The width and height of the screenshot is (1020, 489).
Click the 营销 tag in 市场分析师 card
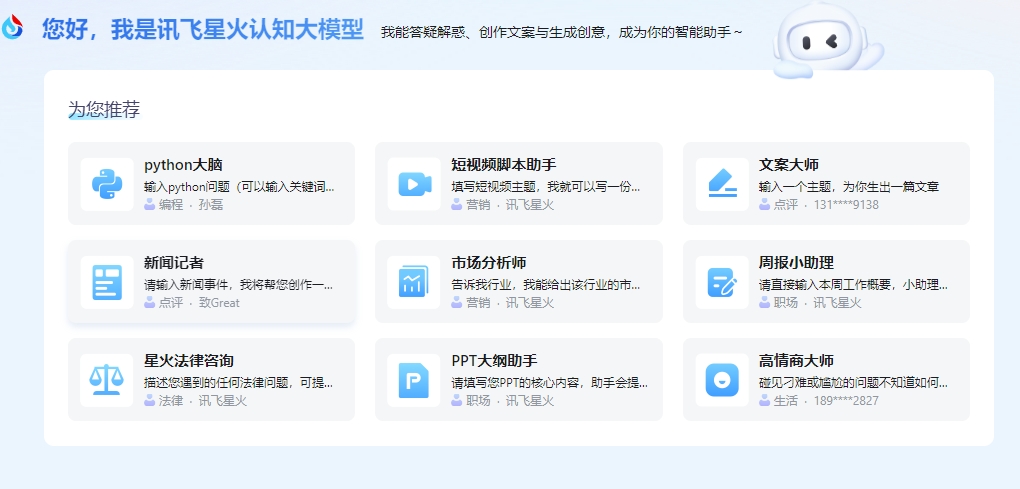pyautogui.click(x=478, y=303)
